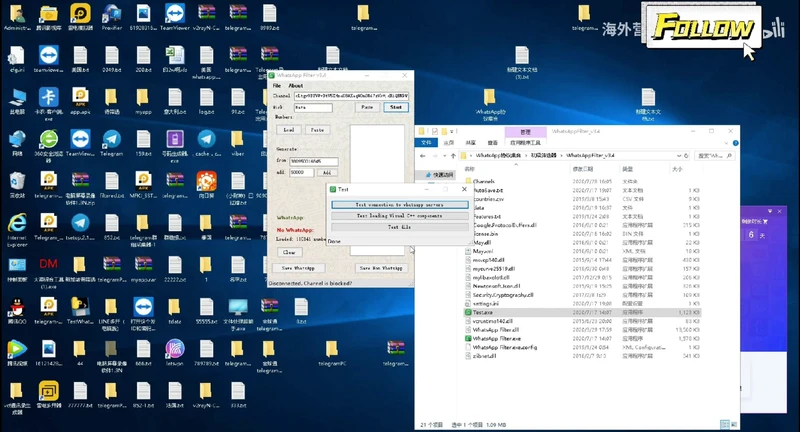Click the 'Test dlls' button in Test dialog
The width and height of the screenshot is (800, 432).
[x=399, y=227]
